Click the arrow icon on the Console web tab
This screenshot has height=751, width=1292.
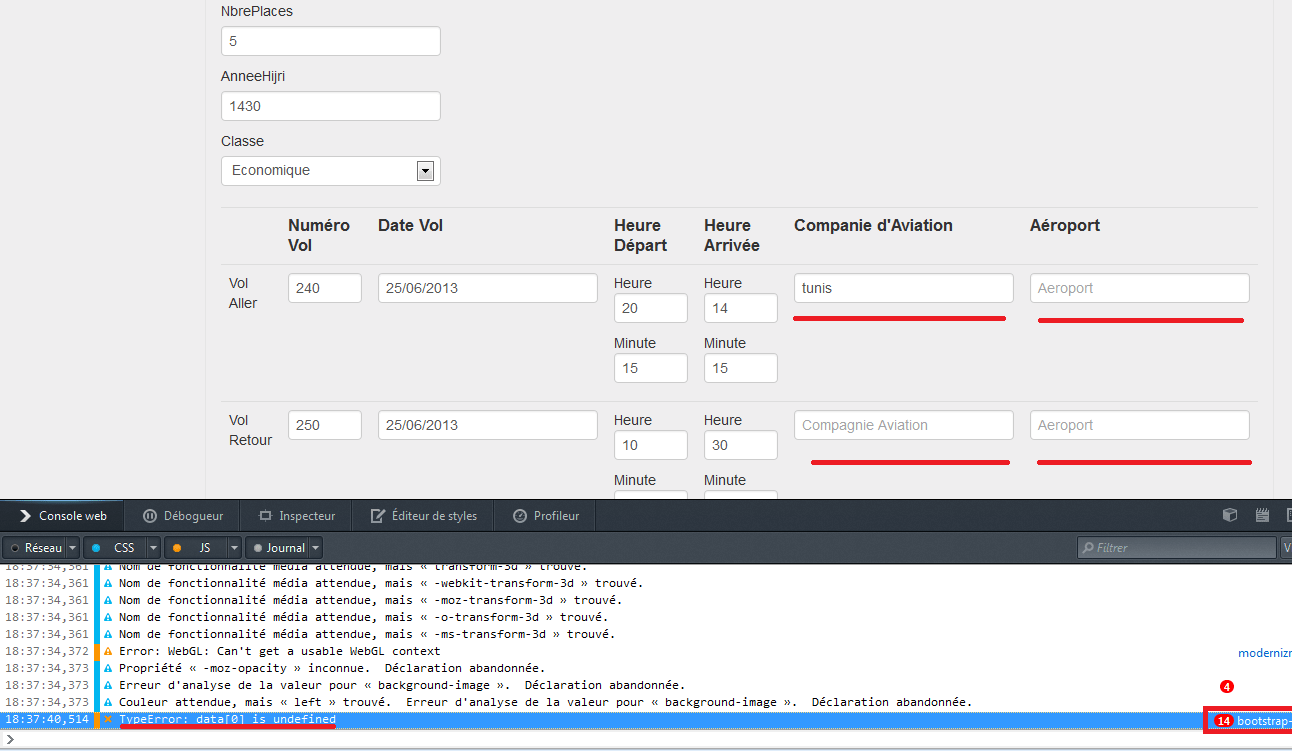[x=24, y=515]
